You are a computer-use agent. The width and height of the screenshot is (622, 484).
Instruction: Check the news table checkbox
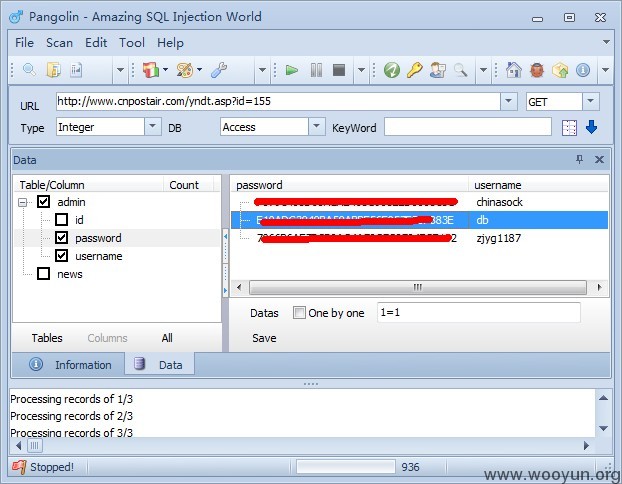(44, 274)
